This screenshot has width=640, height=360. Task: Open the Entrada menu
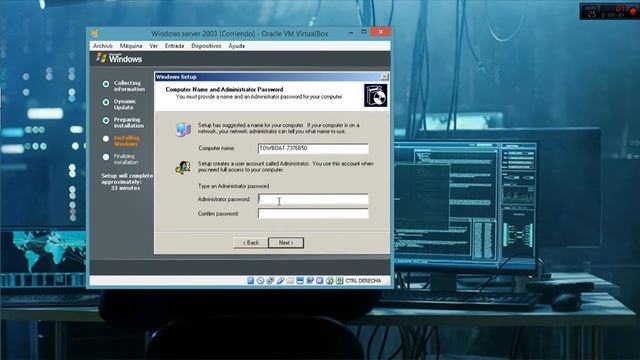[x=174, y=46]
